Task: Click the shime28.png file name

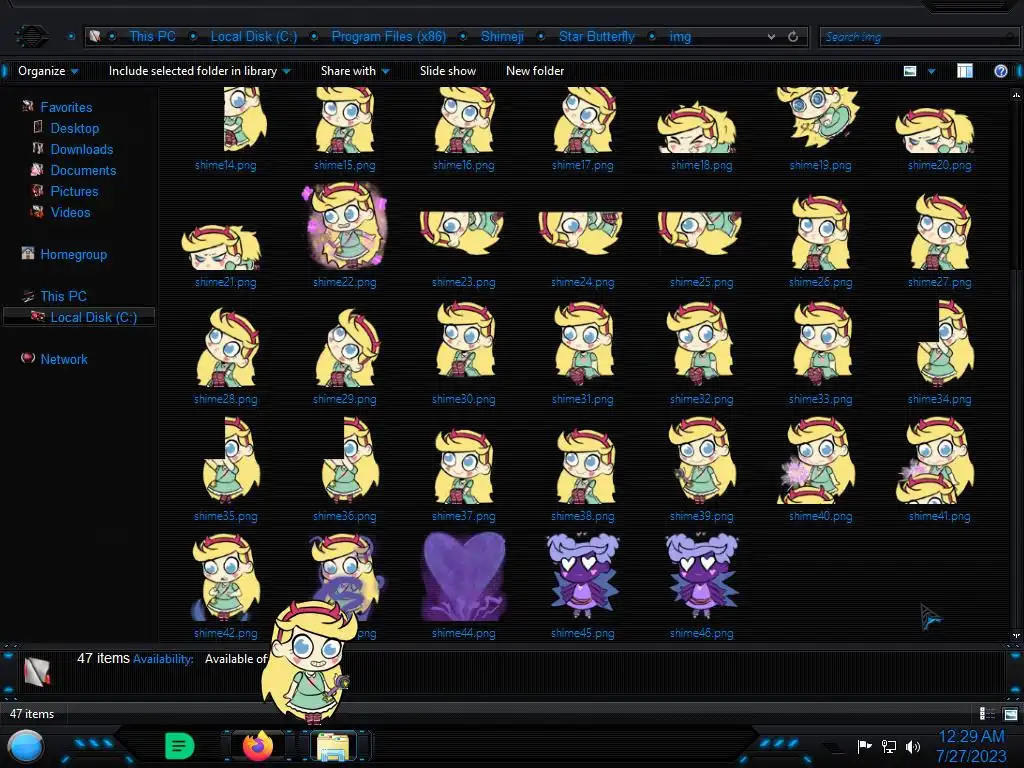Action: (225, 399)
